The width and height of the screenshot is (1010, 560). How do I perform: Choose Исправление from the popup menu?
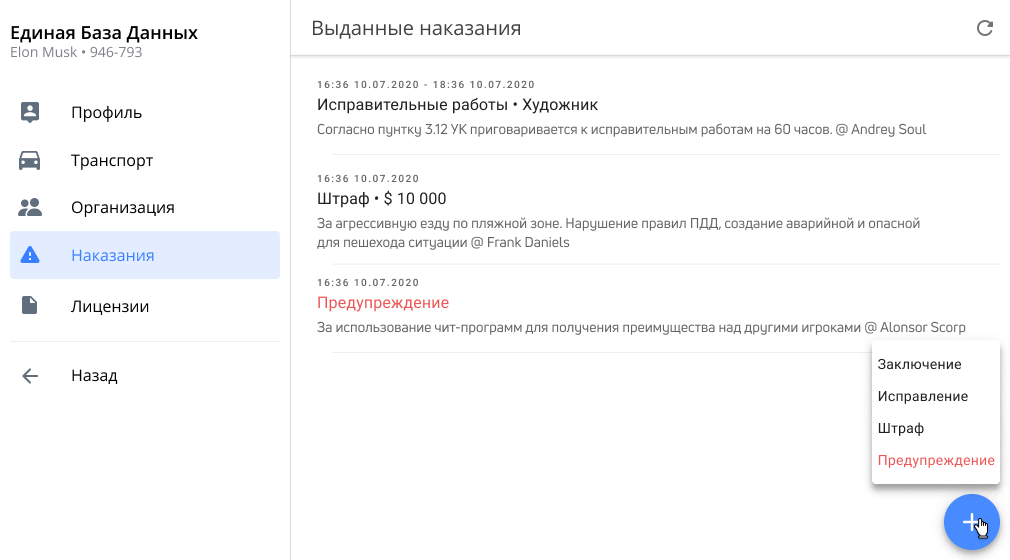(x=922, y=396)
